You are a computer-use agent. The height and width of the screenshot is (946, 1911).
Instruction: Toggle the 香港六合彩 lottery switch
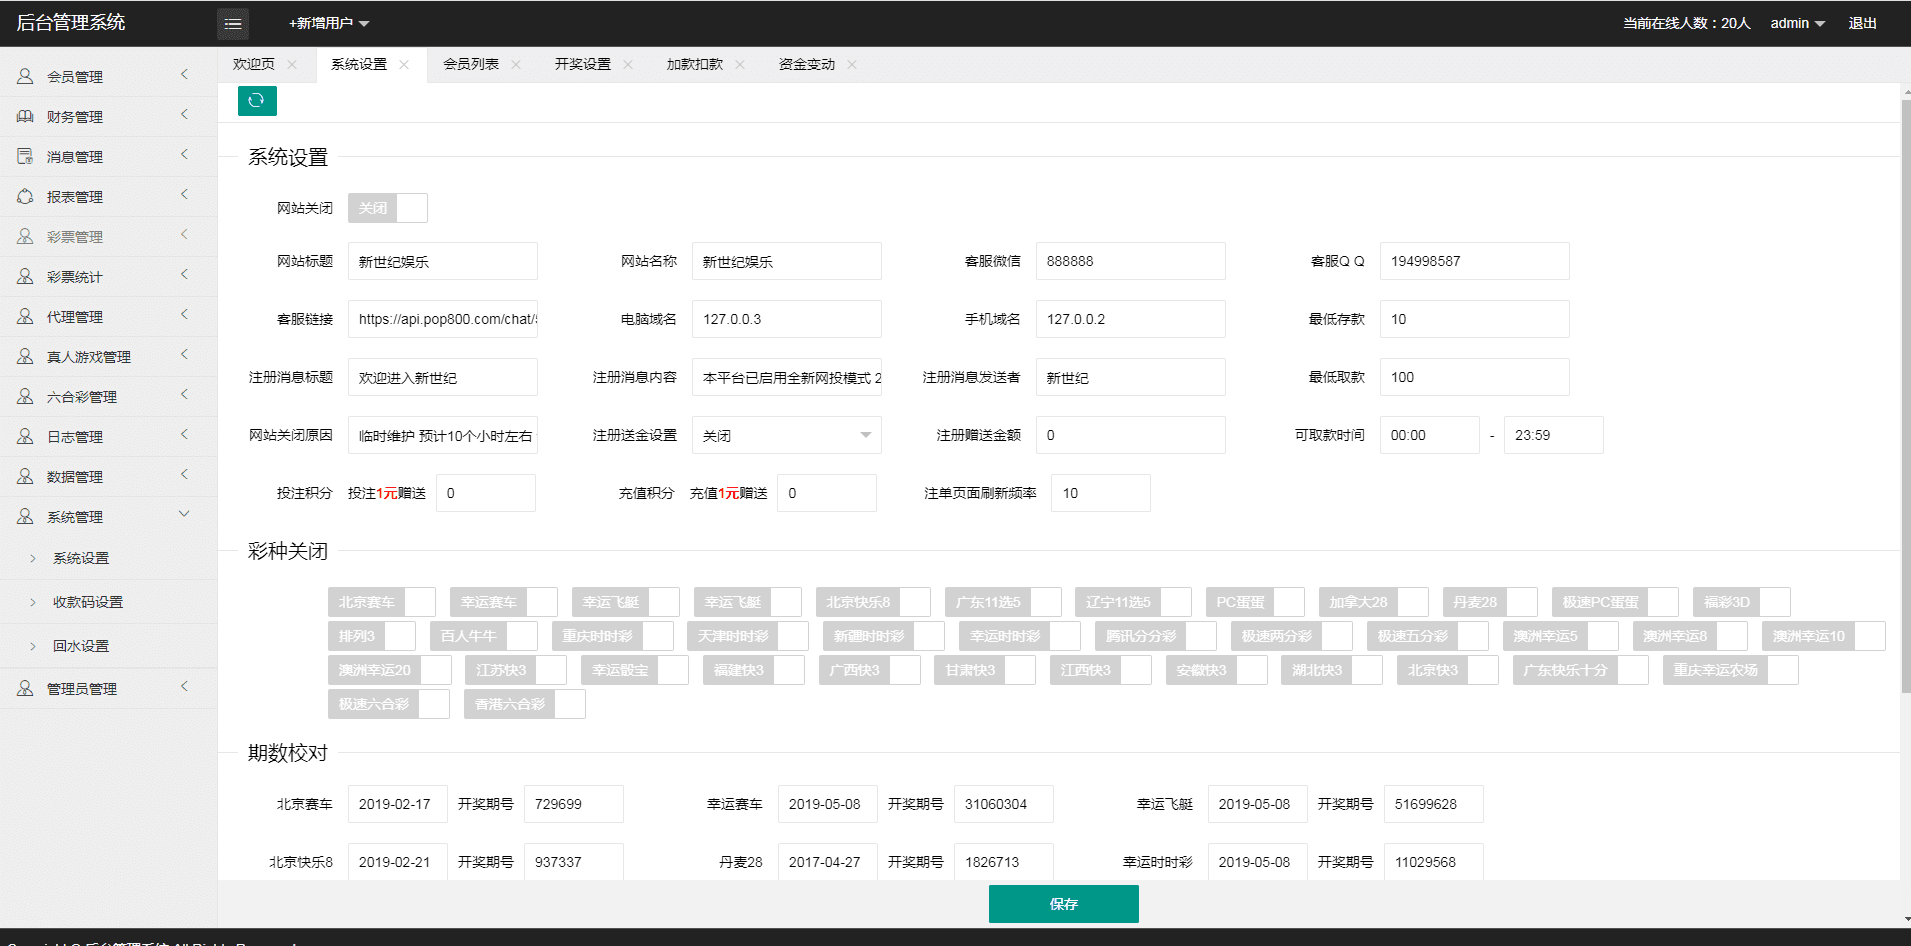point(524,704)
